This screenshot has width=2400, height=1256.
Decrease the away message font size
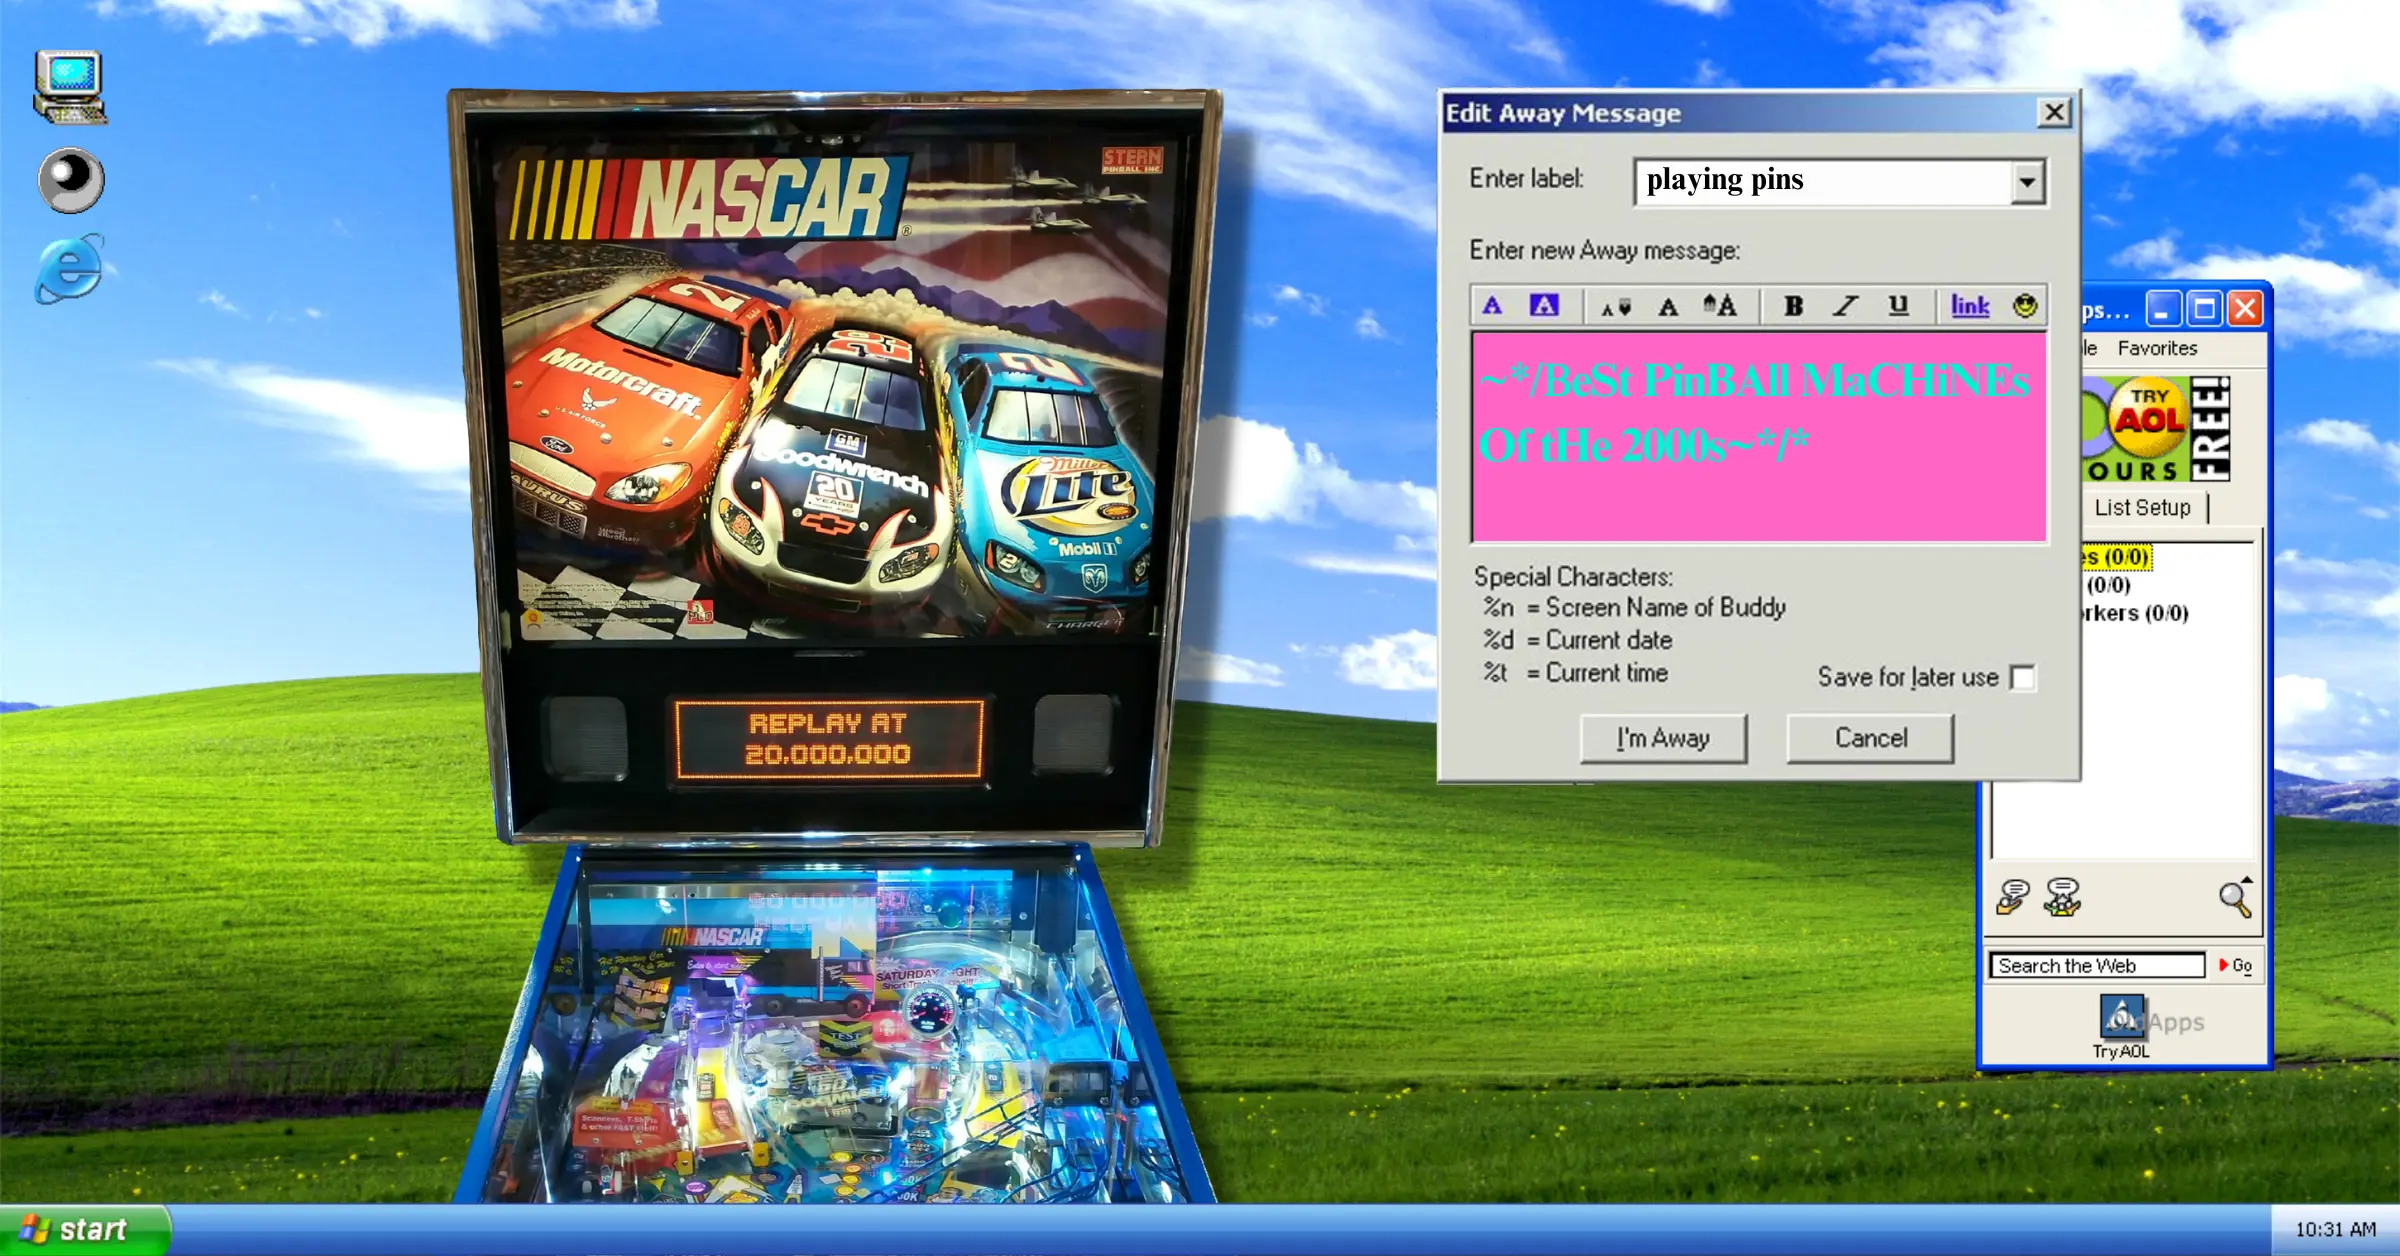[x=1618, y=306]
